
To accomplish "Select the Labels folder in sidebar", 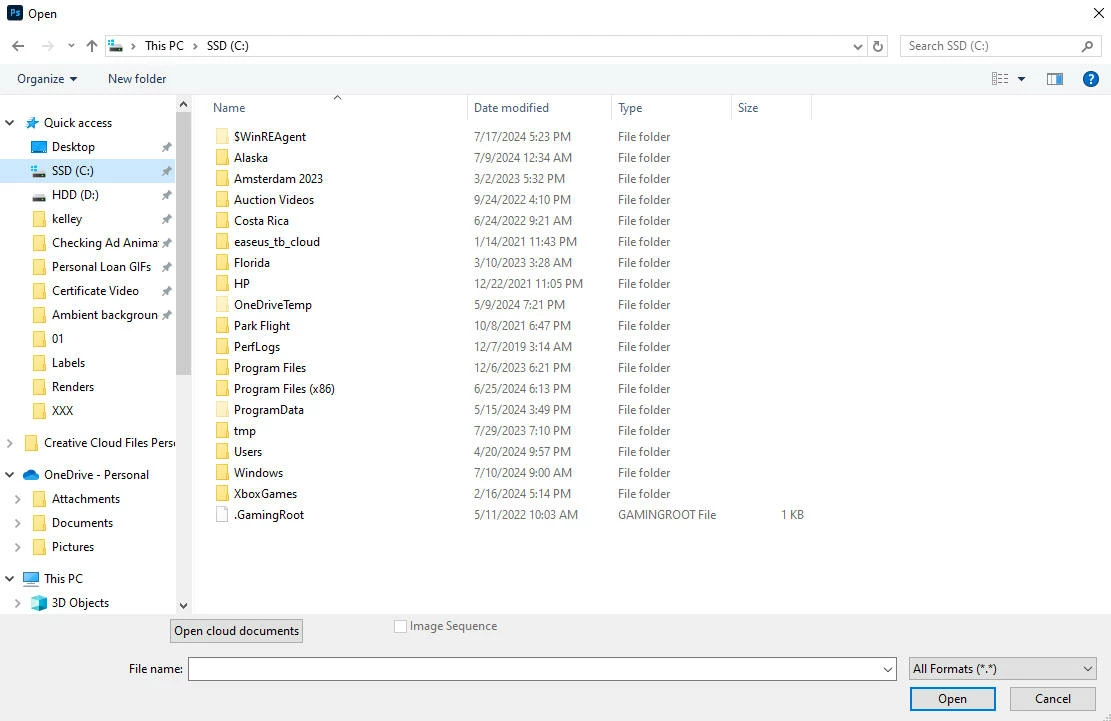I will point(68,363).
